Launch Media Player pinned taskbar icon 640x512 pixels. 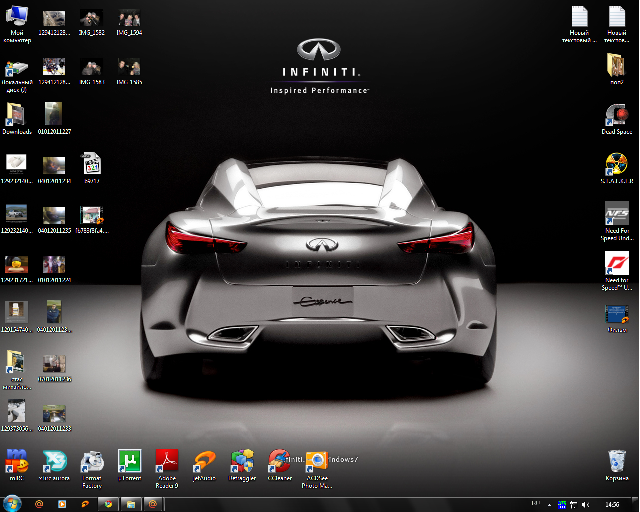pos(62,504)
